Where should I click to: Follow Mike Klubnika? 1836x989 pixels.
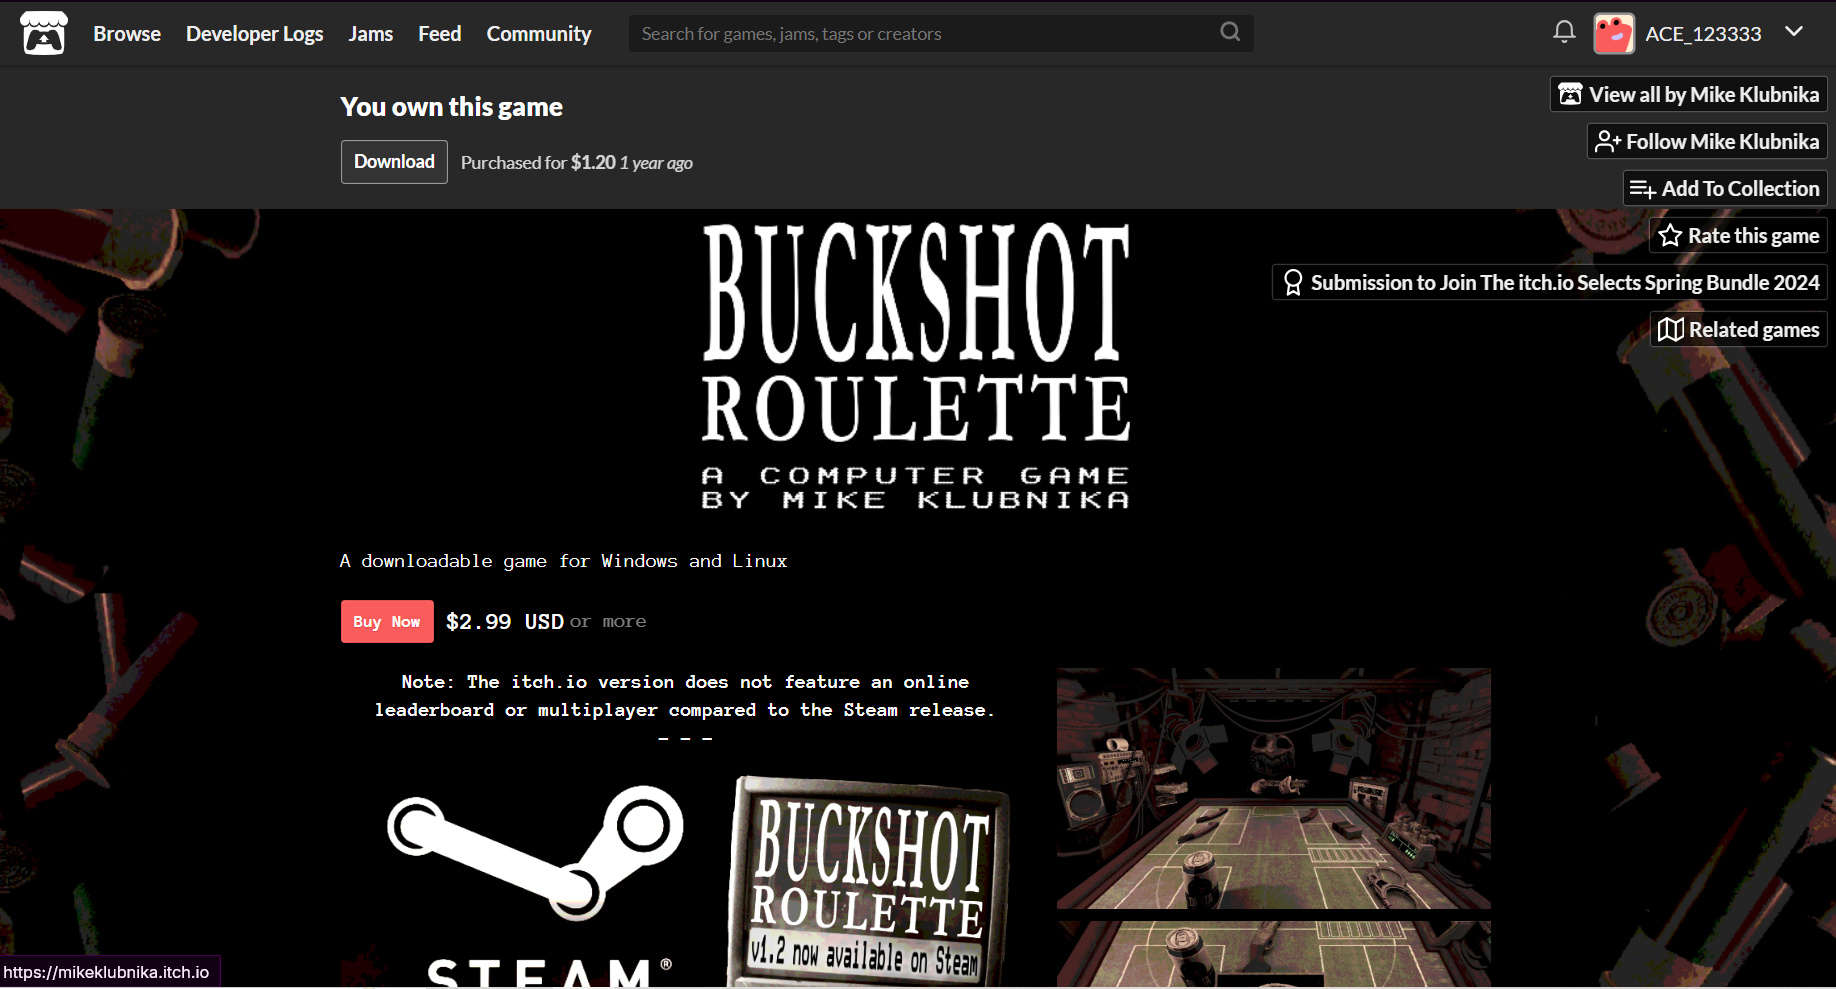tap(1707, 141)
